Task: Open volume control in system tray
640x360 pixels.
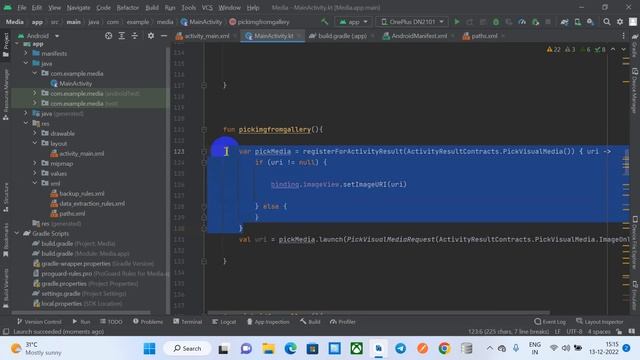Action: [566, 348]
